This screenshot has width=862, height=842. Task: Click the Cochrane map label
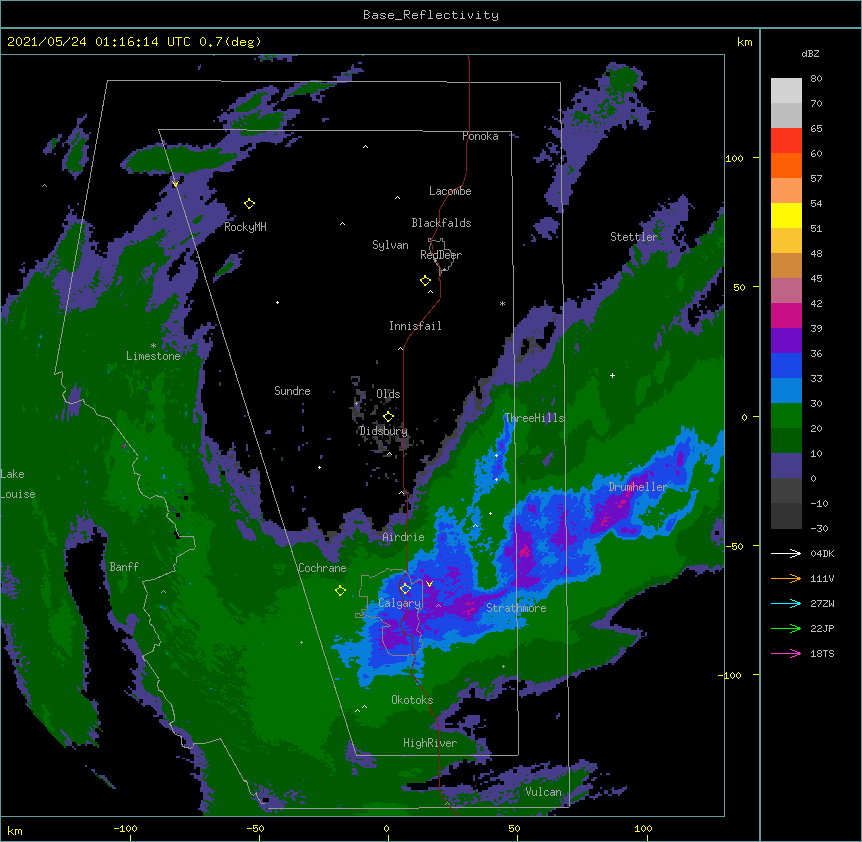(x=322, y=568)
